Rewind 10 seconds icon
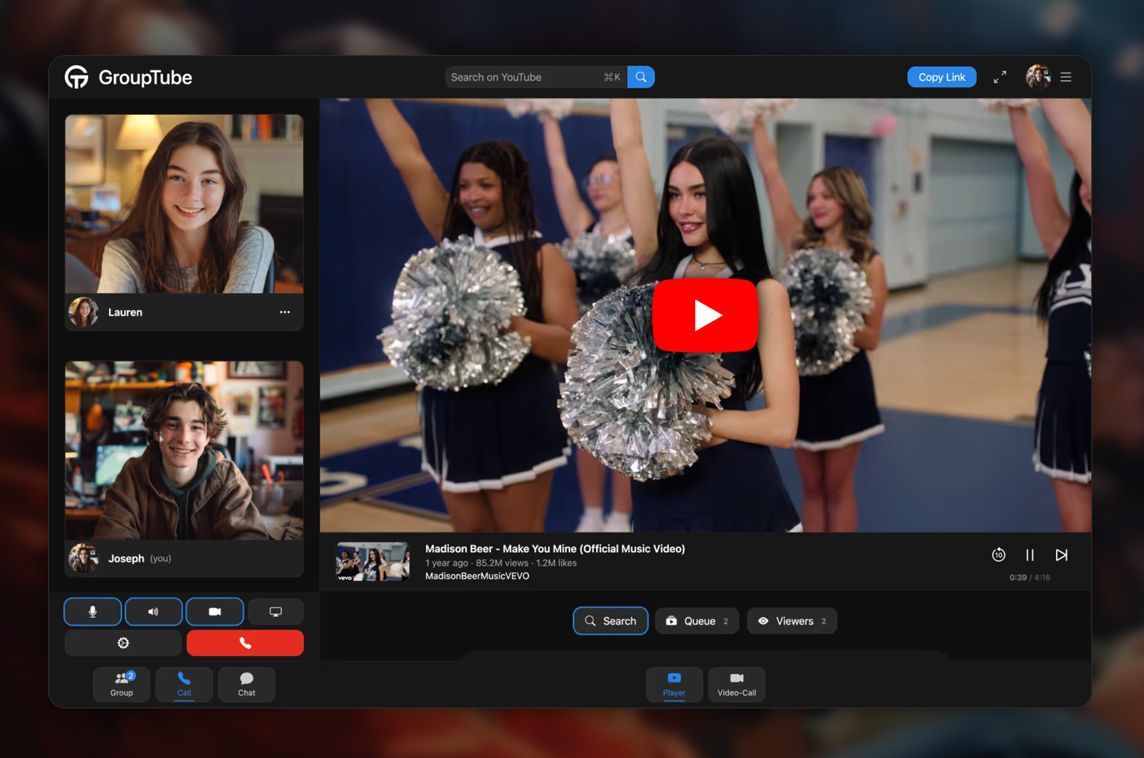 click(x=999, y=555)
